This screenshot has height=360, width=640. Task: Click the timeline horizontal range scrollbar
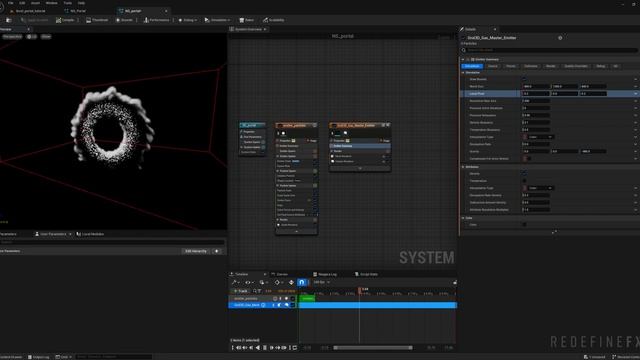tap(373, 348)
